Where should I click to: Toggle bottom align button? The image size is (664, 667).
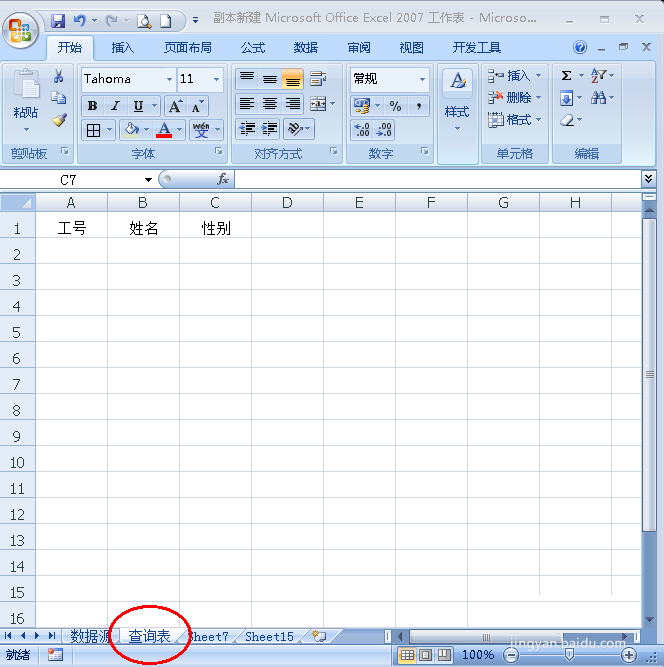coord(293,79)
